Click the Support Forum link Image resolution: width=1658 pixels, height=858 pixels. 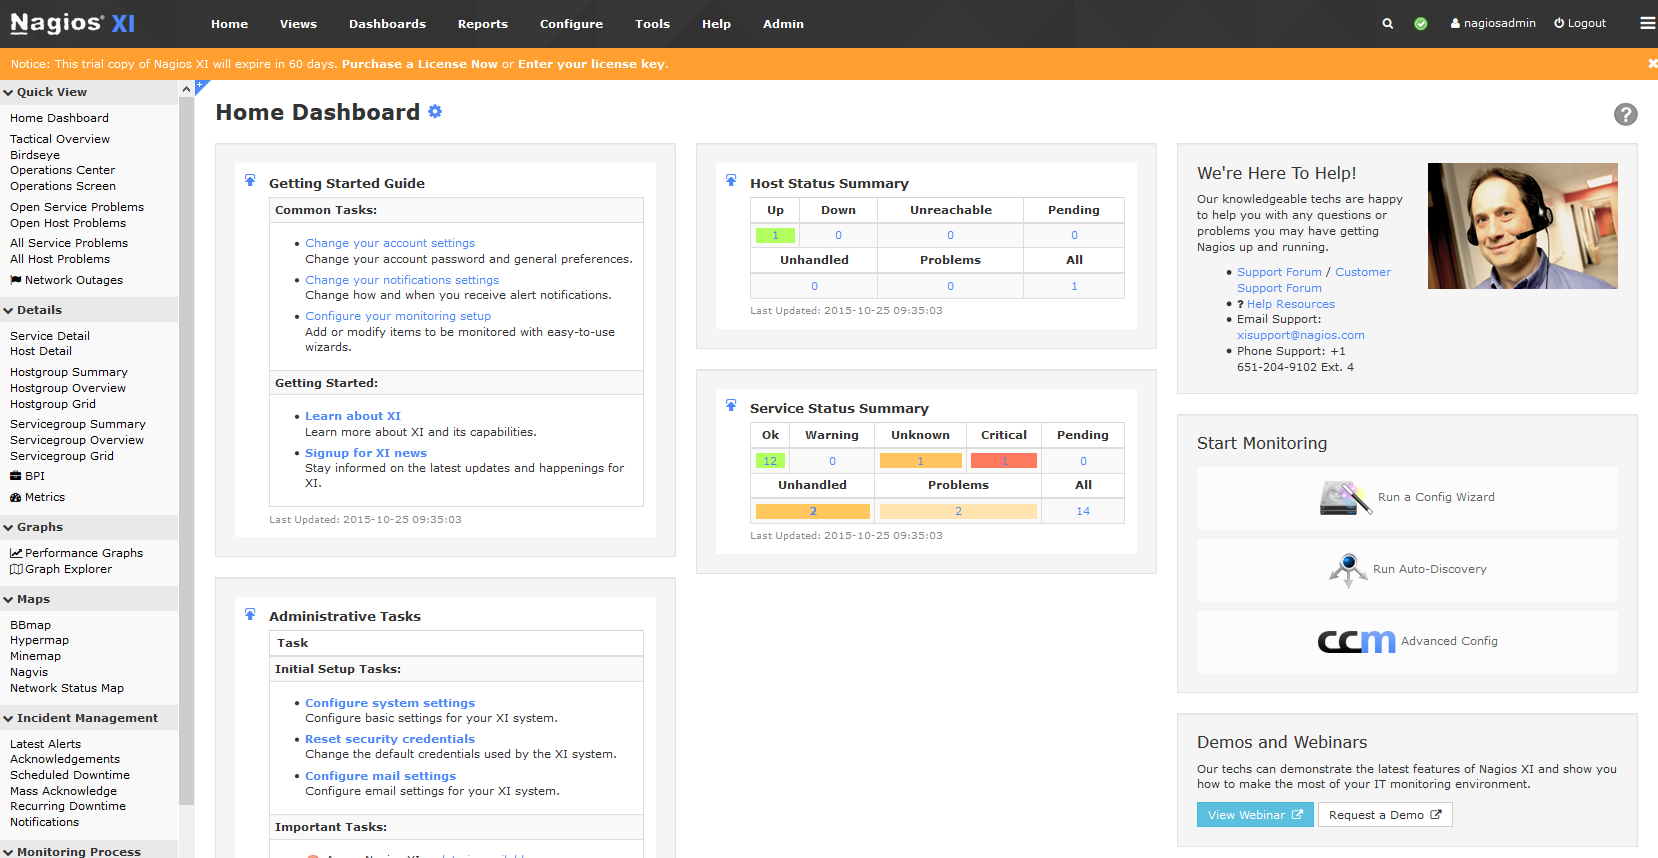pyautogui.click(x=1279, y=272)
